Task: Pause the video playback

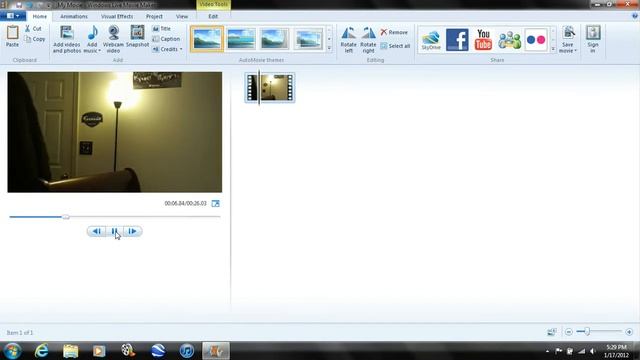Action: 114,231
